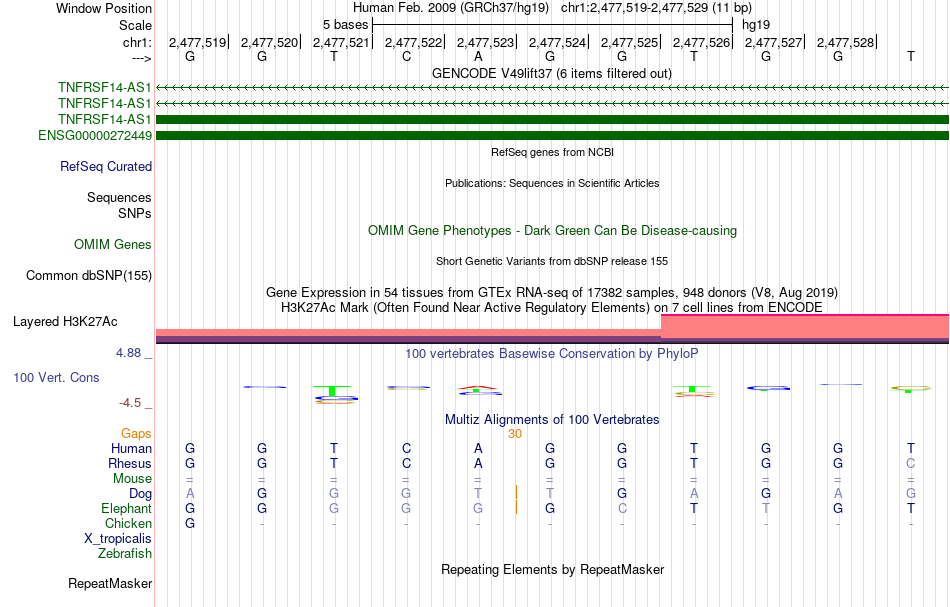Click the Basewise Conservation by PhyloP title
The image size is (950, 607).
552,353
